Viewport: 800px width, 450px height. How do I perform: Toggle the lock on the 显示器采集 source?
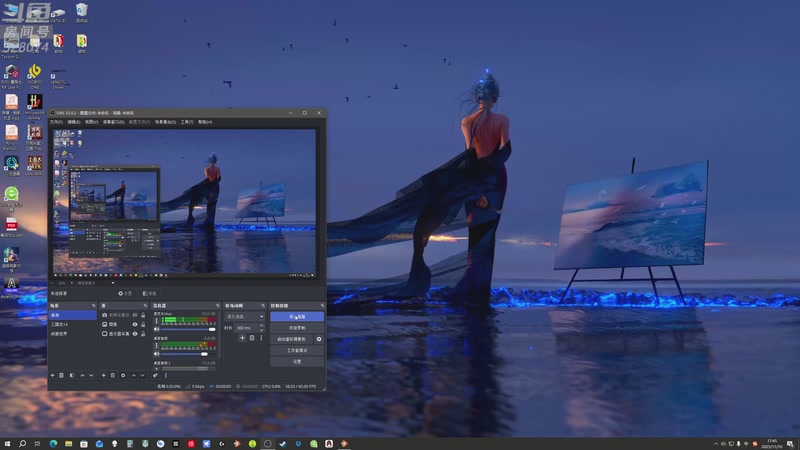click(x=143, y=334)
